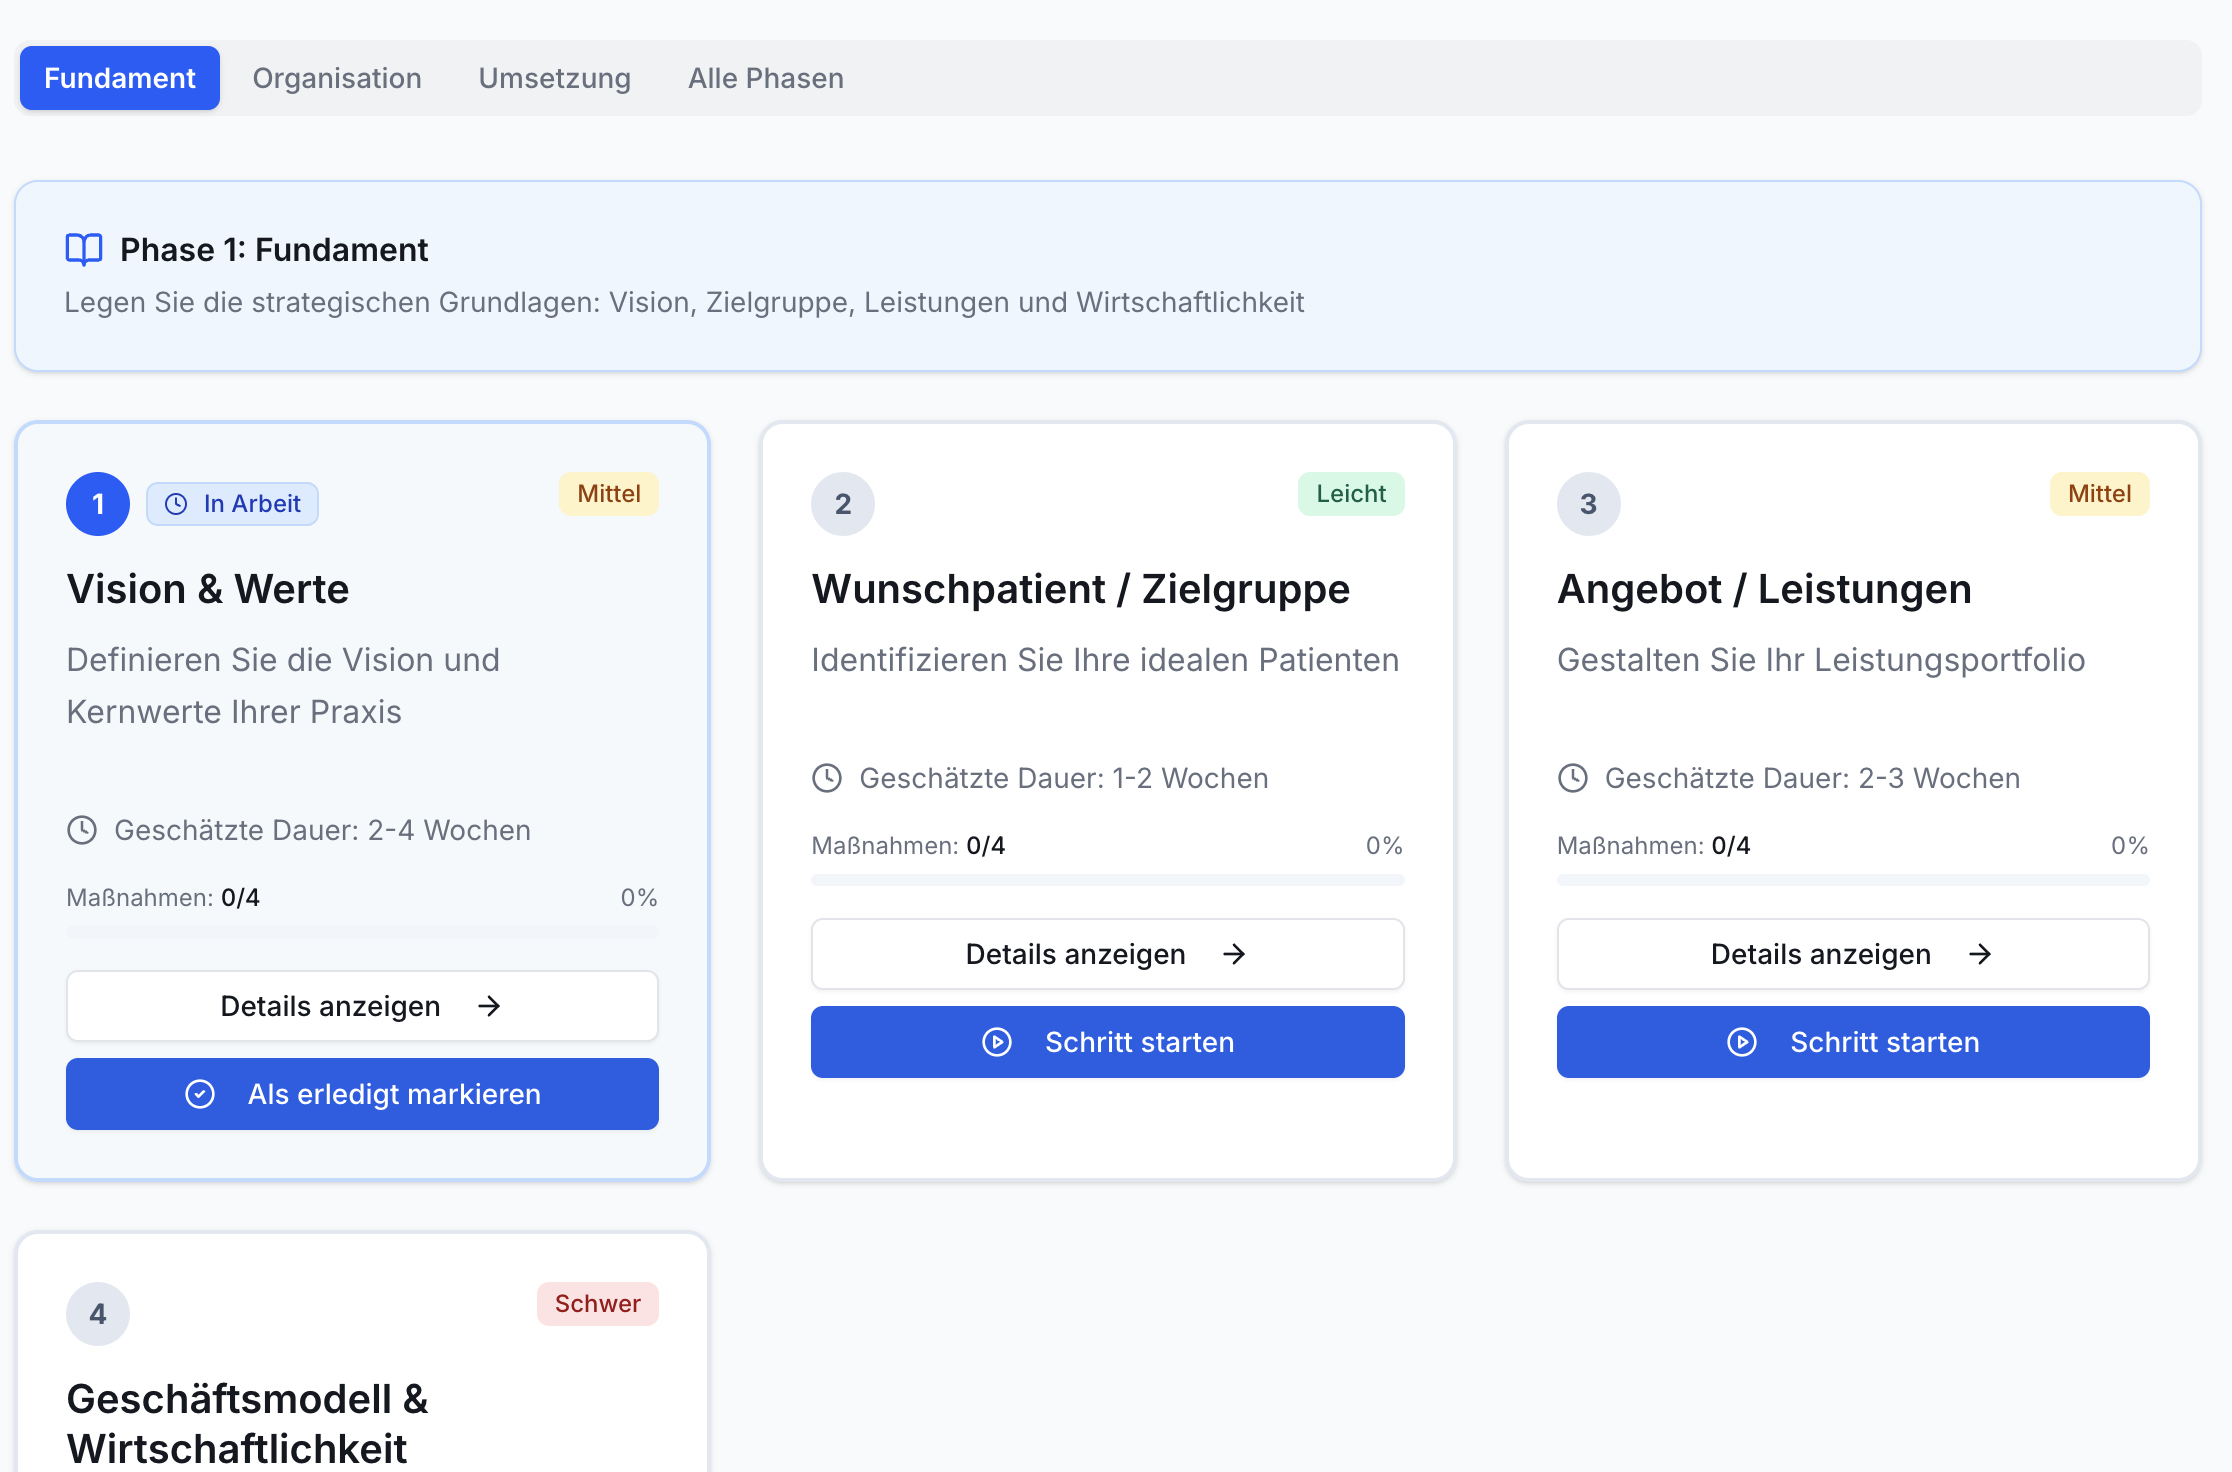Click the step 1 number badge
The image size is (2232, 1472).
pyautogui.click(x=98, y=504)
